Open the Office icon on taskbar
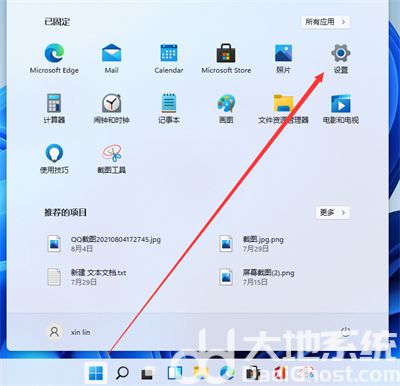This screenshot has height=386, width=400. 281,373
